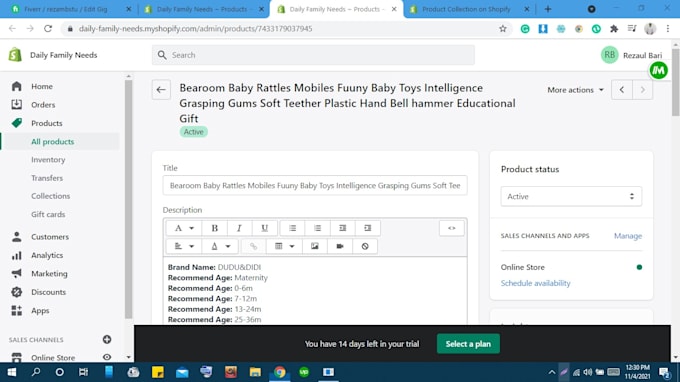Open the More actions dropdown
This screenshot has height=382, width=680.
pyautogui.click(x=575, y=90)
